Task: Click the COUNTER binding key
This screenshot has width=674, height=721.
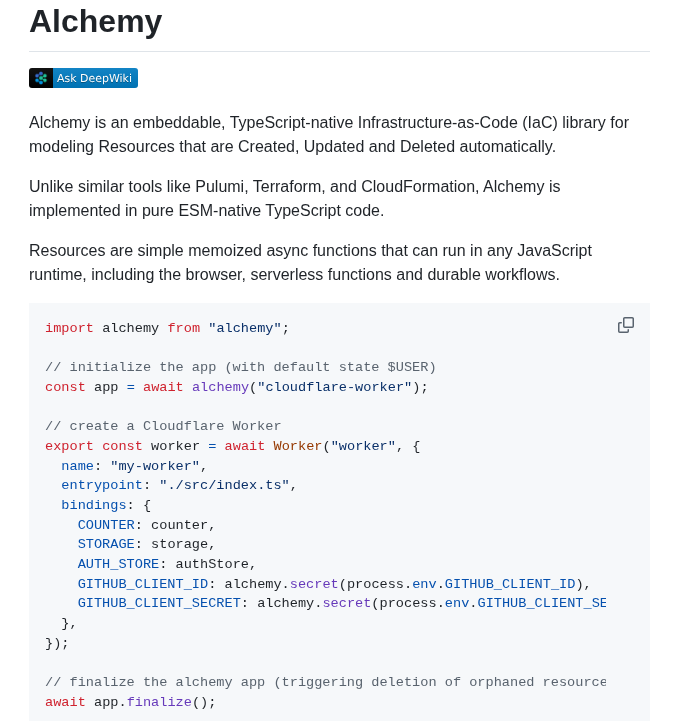Action: [106, 525]
